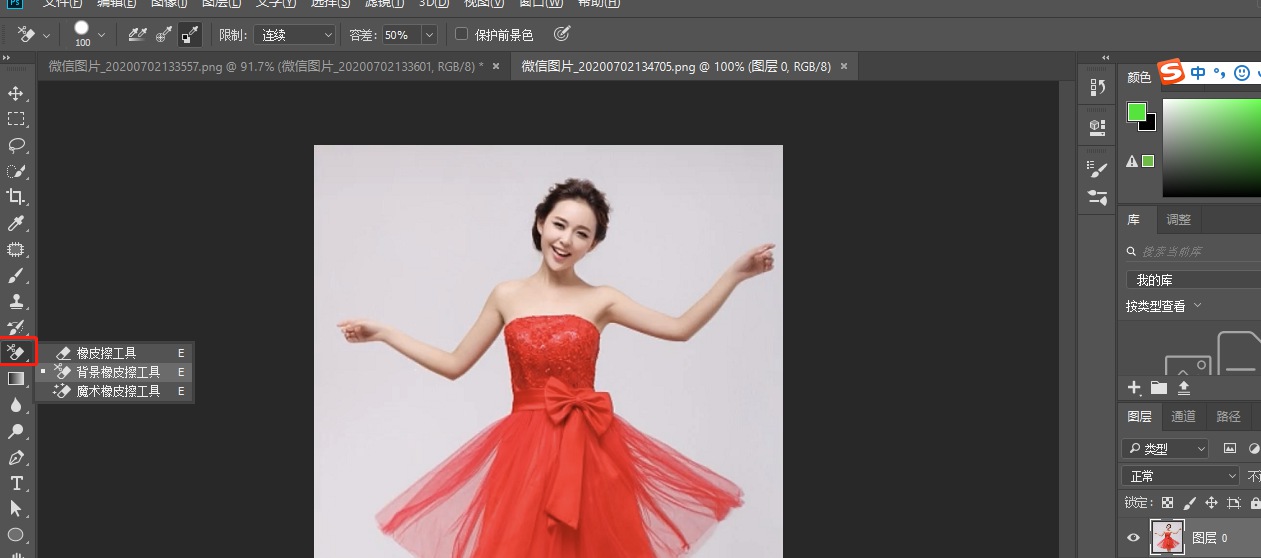Click the 容差 50% value field
This screenshot has height=558, width=1261.
tap(400, 35)
